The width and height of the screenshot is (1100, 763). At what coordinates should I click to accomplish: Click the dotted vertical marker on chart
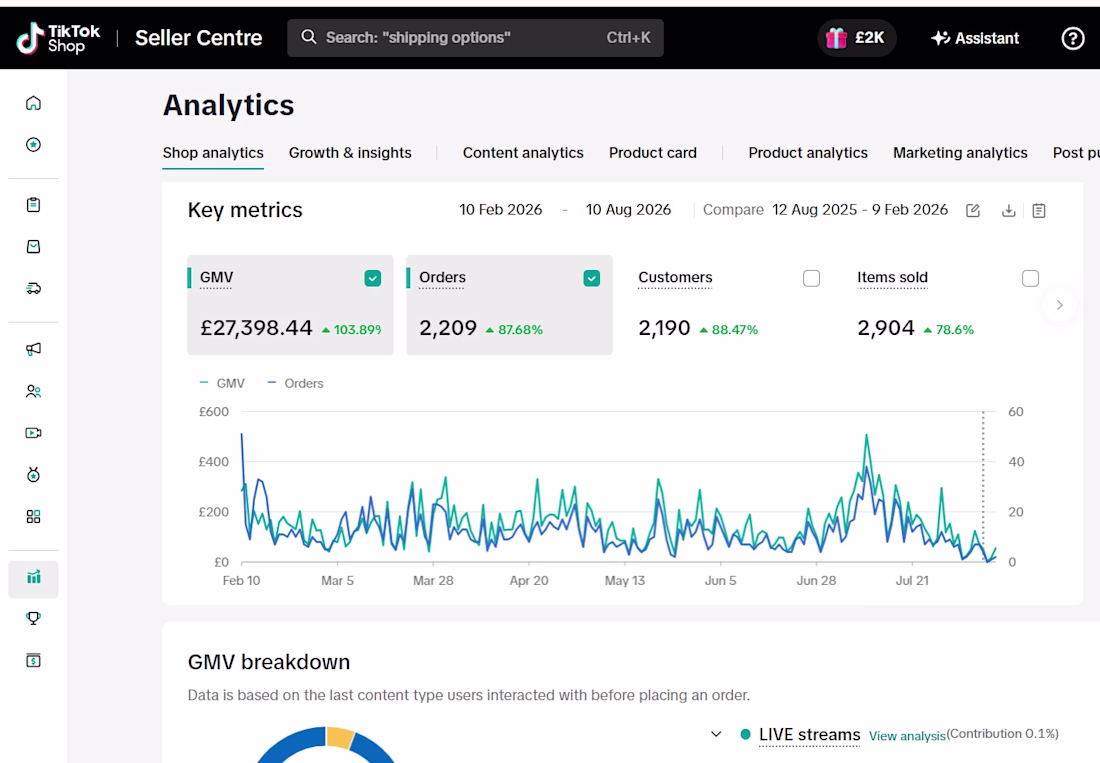[983, 487]
